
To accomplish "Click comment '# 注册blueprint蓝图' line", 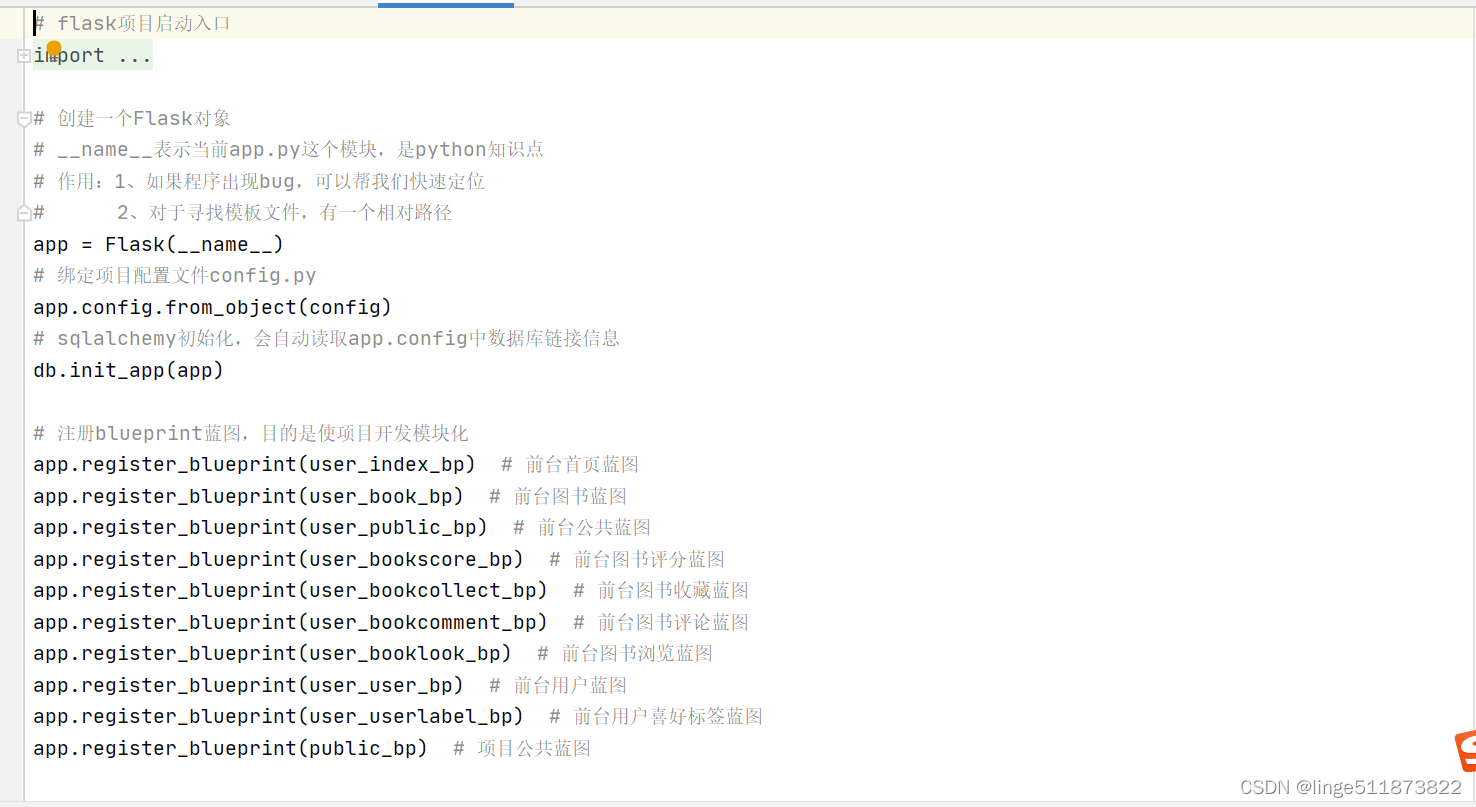I will pyautogui.click(x=251, y=434).
